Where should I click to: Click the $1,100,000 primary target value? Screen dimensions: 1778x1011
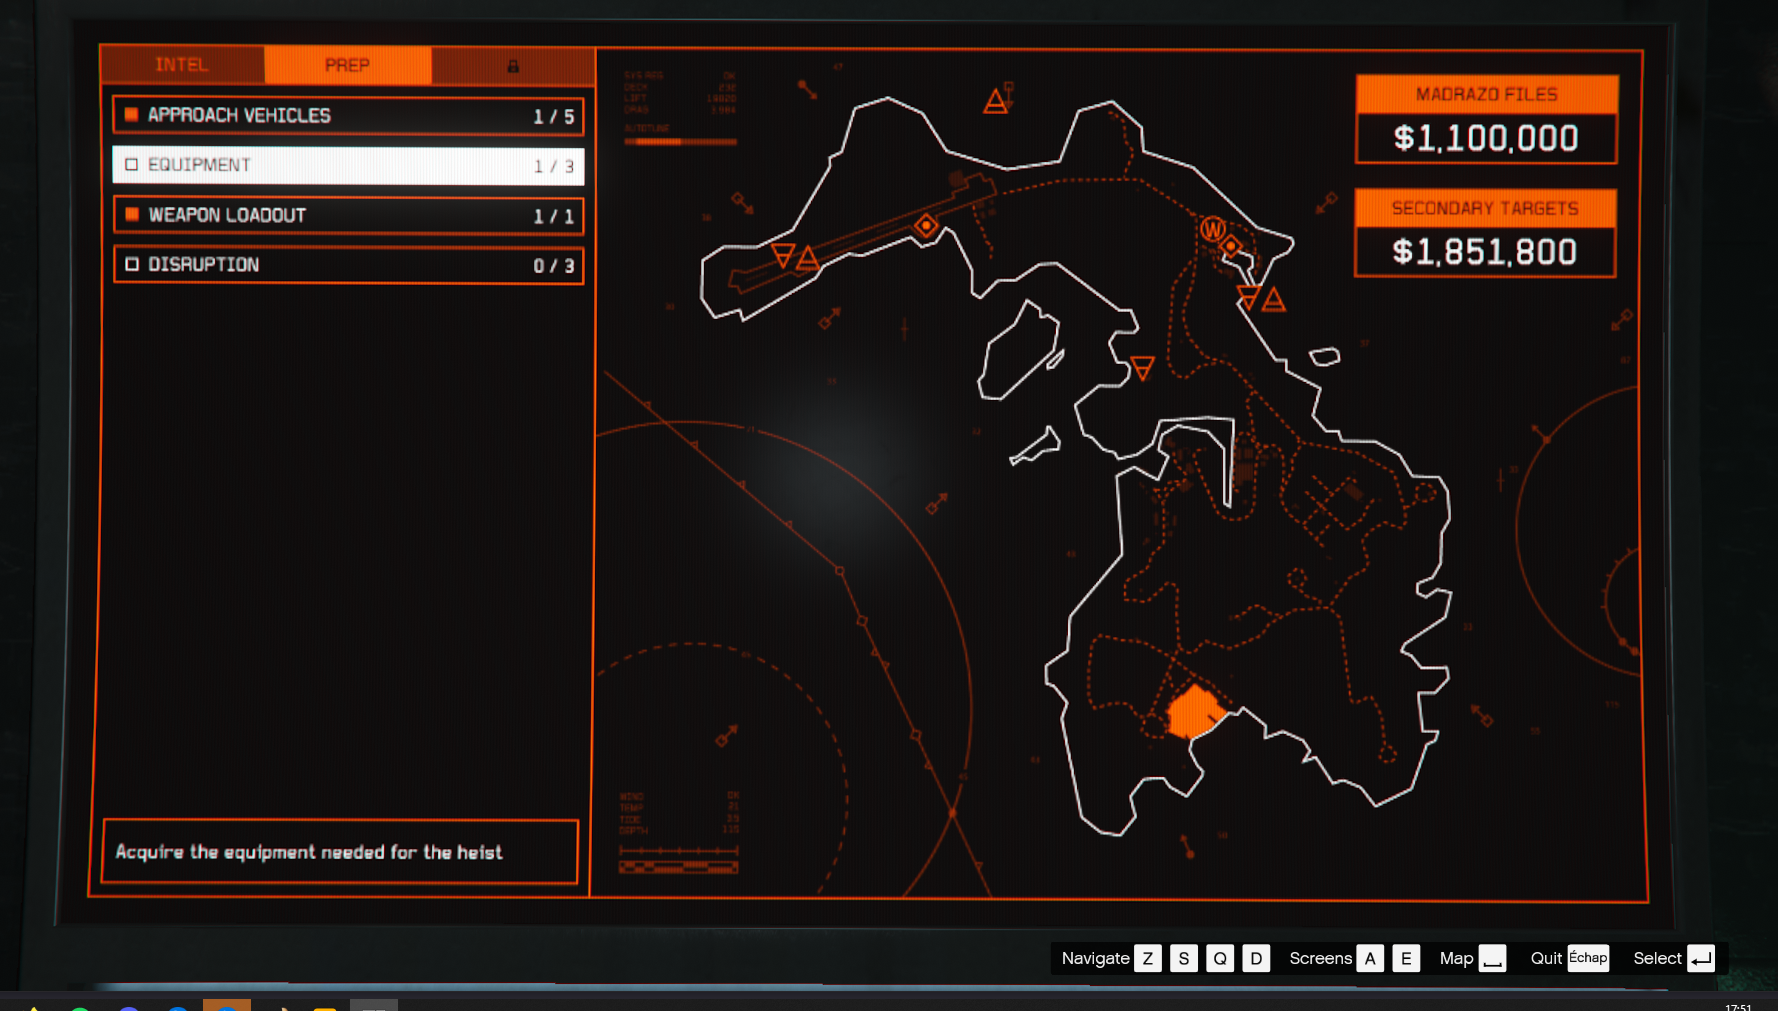1487,138
